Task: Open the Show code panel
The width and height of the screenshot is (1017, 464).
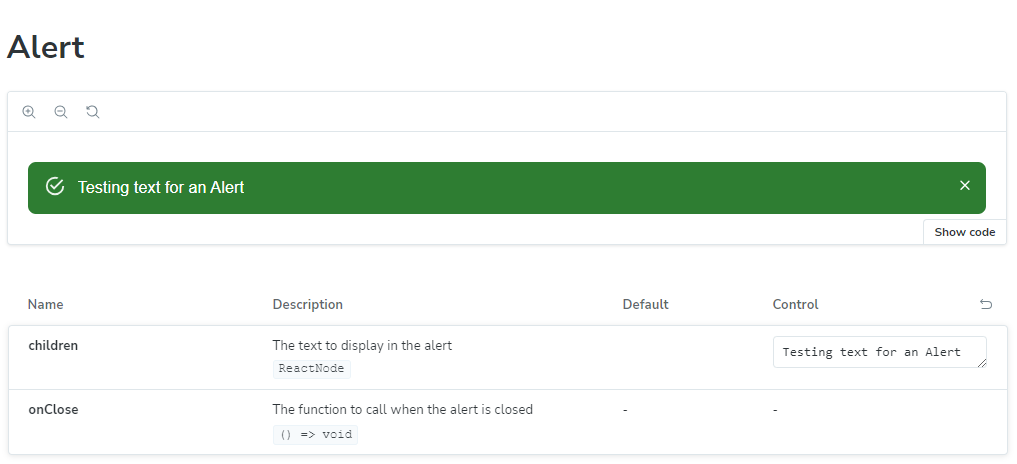Action: point(964,232)
